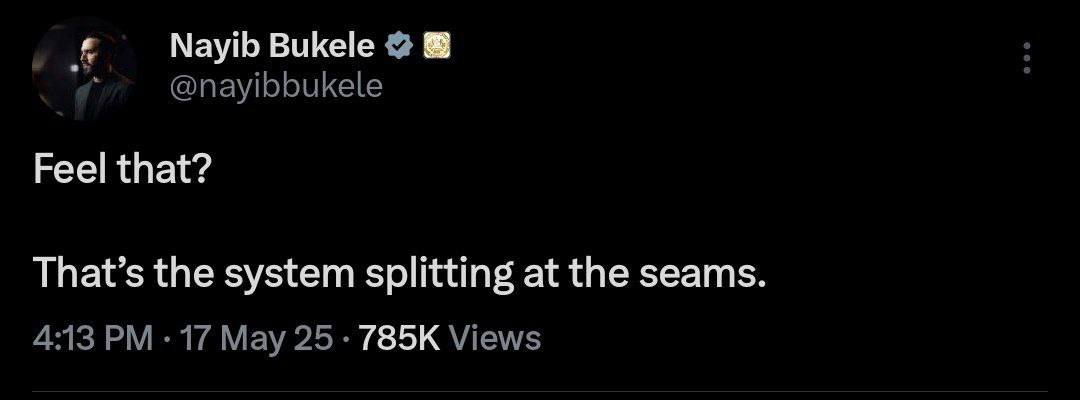Click the "Feel that?" line of text
The width and height of the screenshot is (1080, 400).
[120, 171]
